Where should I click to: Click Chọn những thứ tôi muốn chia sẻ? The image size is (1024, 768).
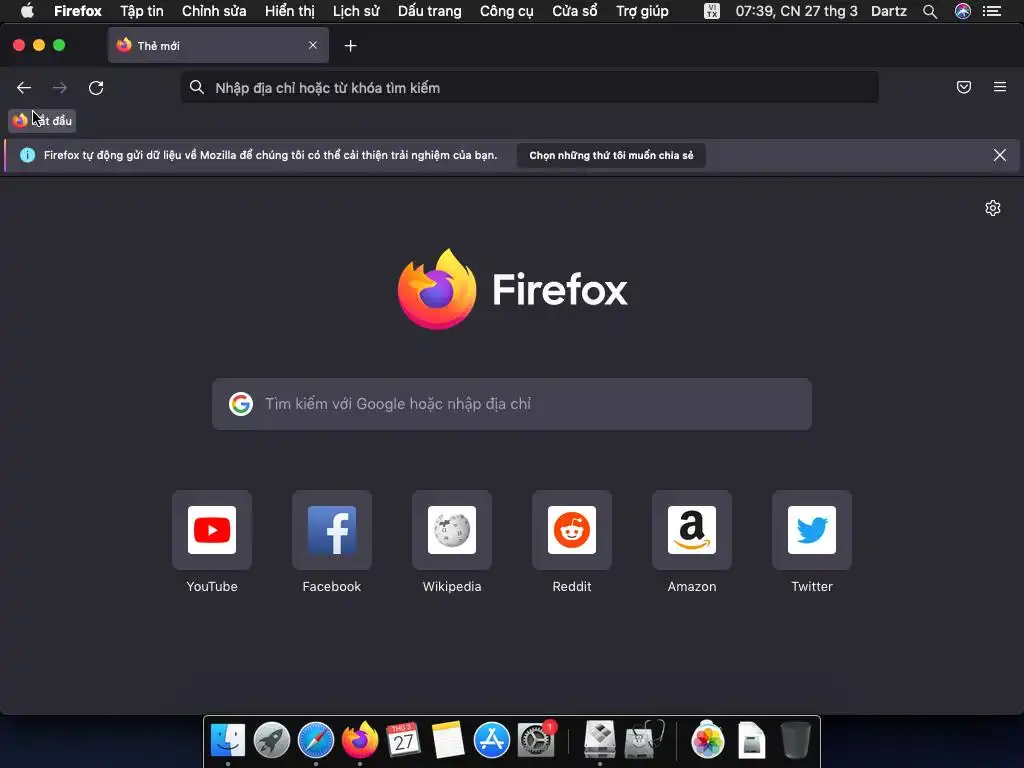611,155
